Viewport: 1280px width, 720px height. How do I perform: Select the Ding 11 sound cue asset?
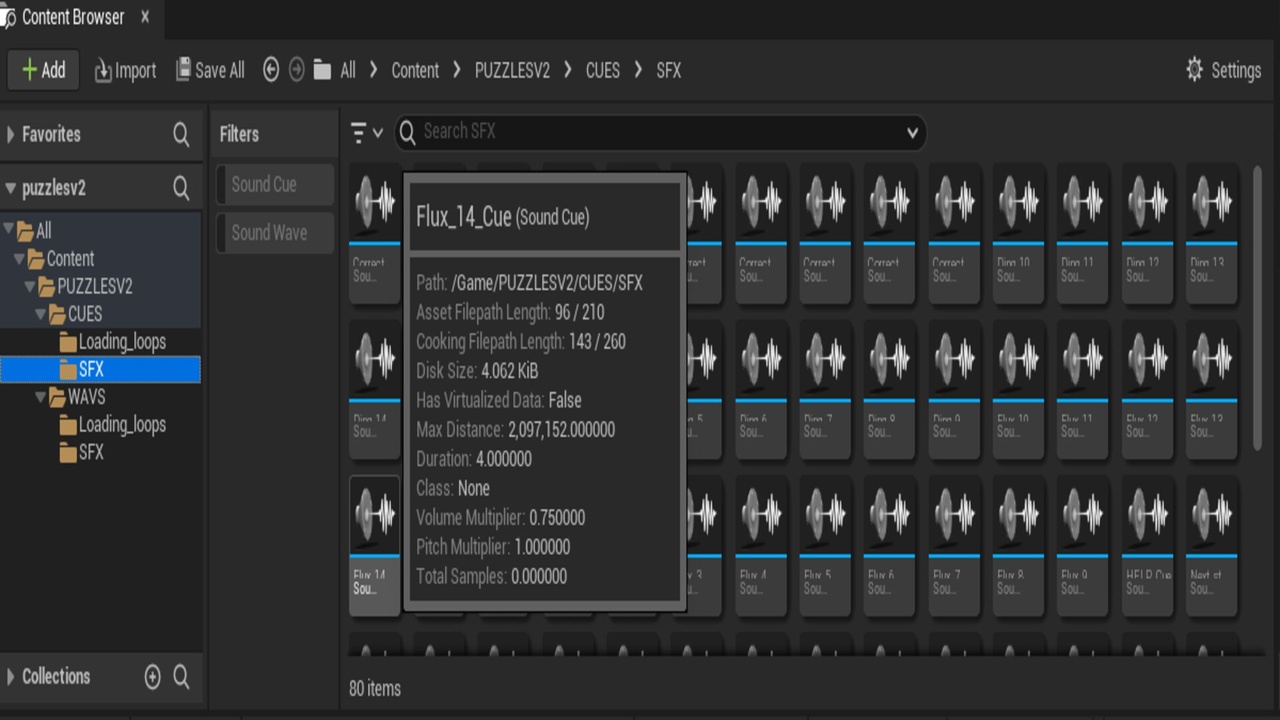[x=1082, y=234]
